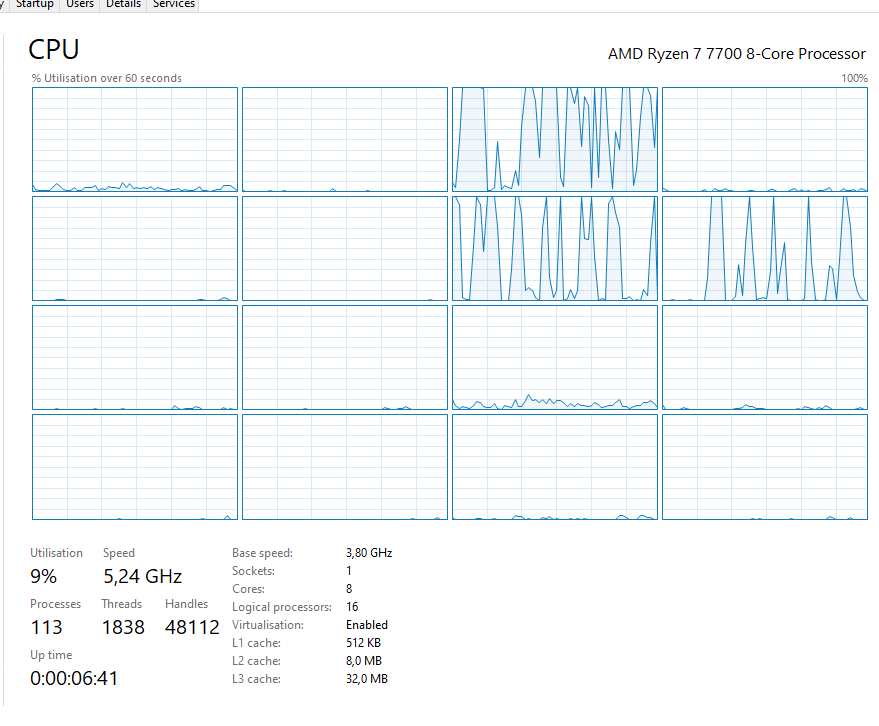The width and height of the screenshot is (879, 726).
Task: Select the 32,0 MB L3 cache value
Action: tap(367, 678)
